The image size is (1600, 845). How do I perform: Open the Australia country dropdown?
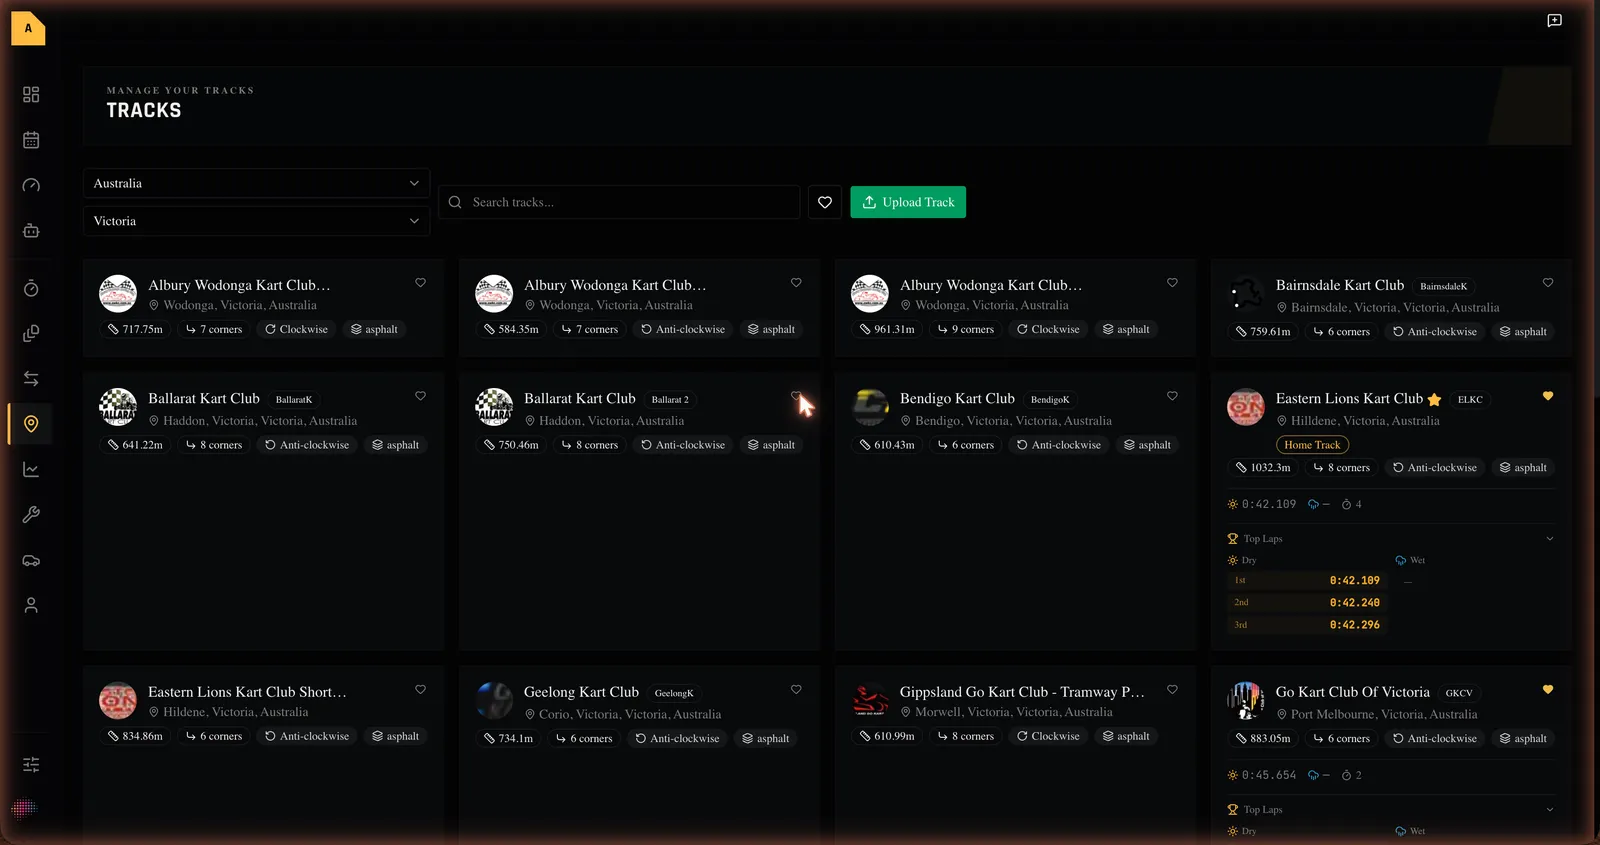257,183
